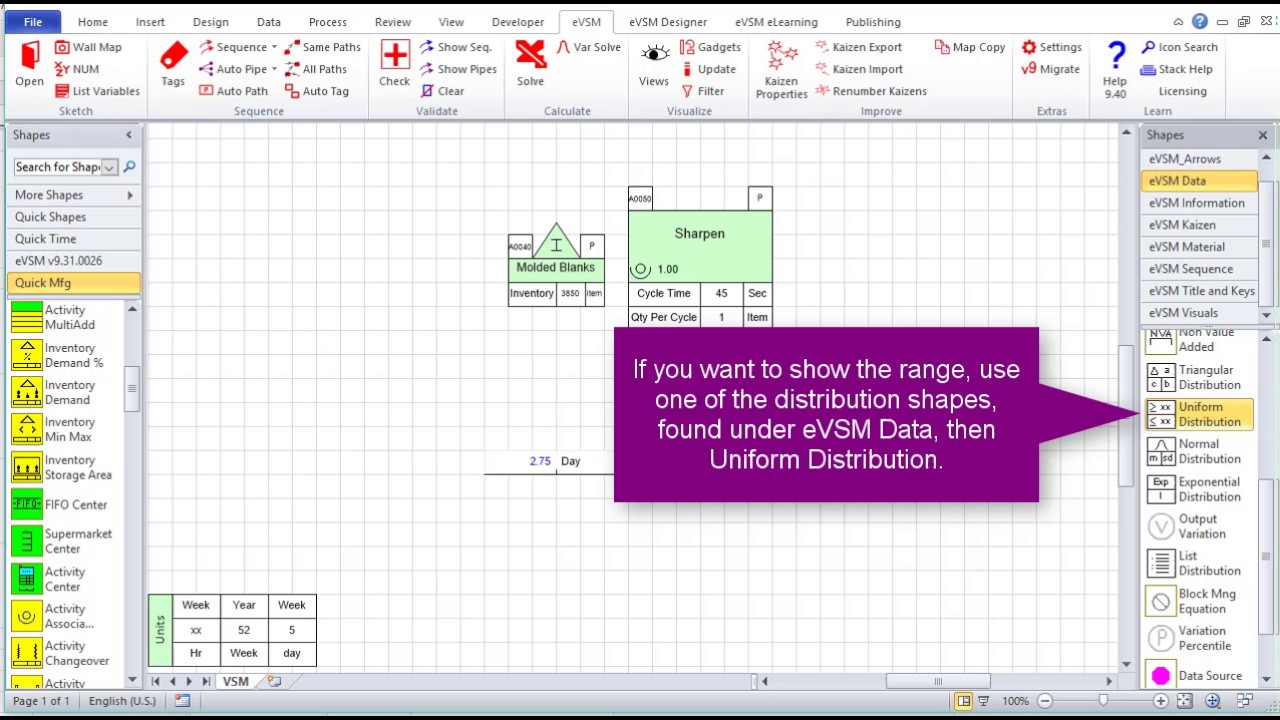This screenshot has height=720, width=1280.
Task: Select the Quick Time stencil
Action: pos(75,239)
